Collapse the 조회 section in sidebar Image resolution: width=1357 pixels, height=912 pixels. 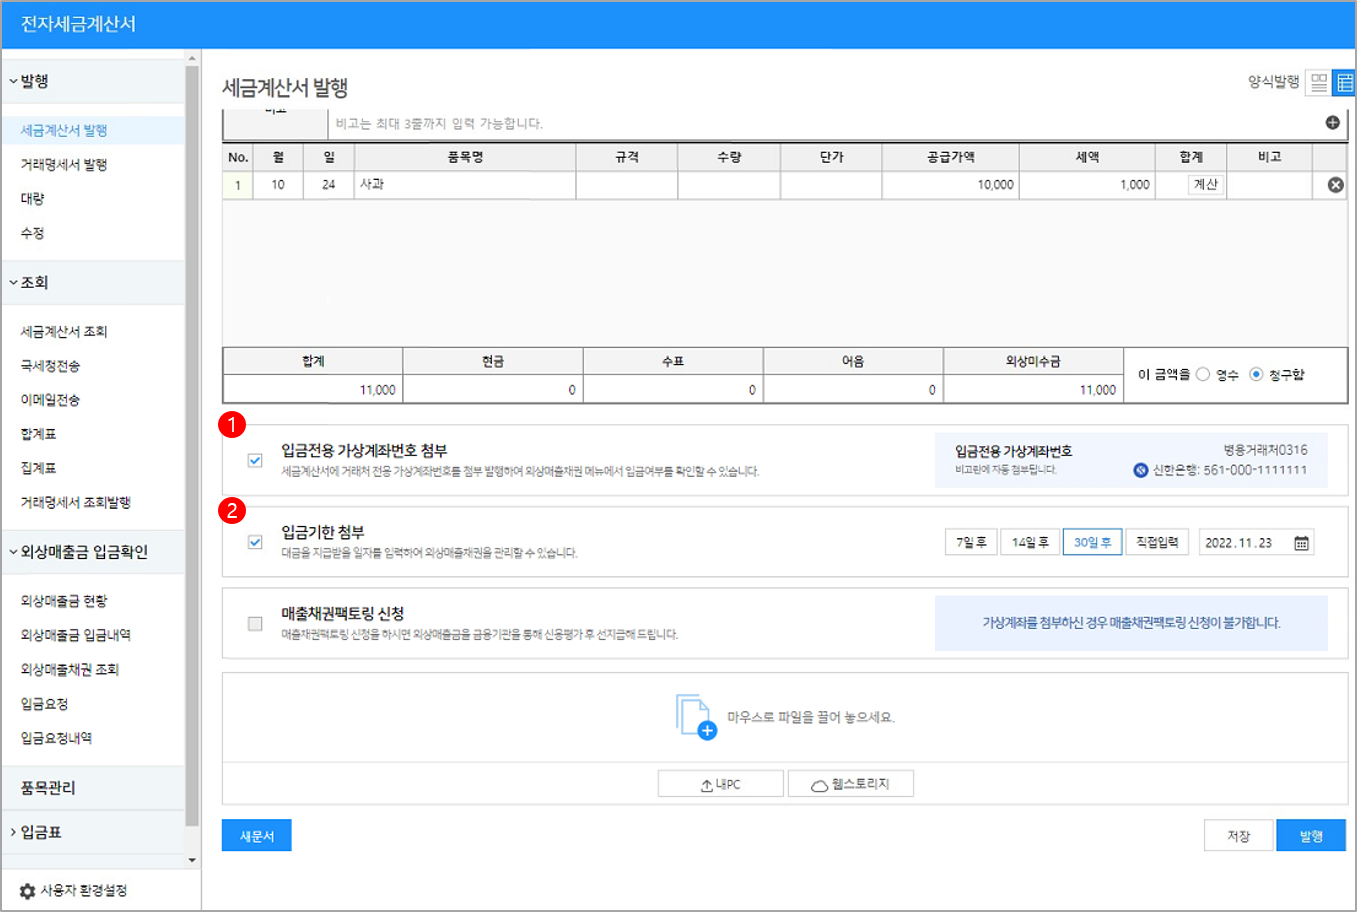pyautogui.click(x=36, y=281)
